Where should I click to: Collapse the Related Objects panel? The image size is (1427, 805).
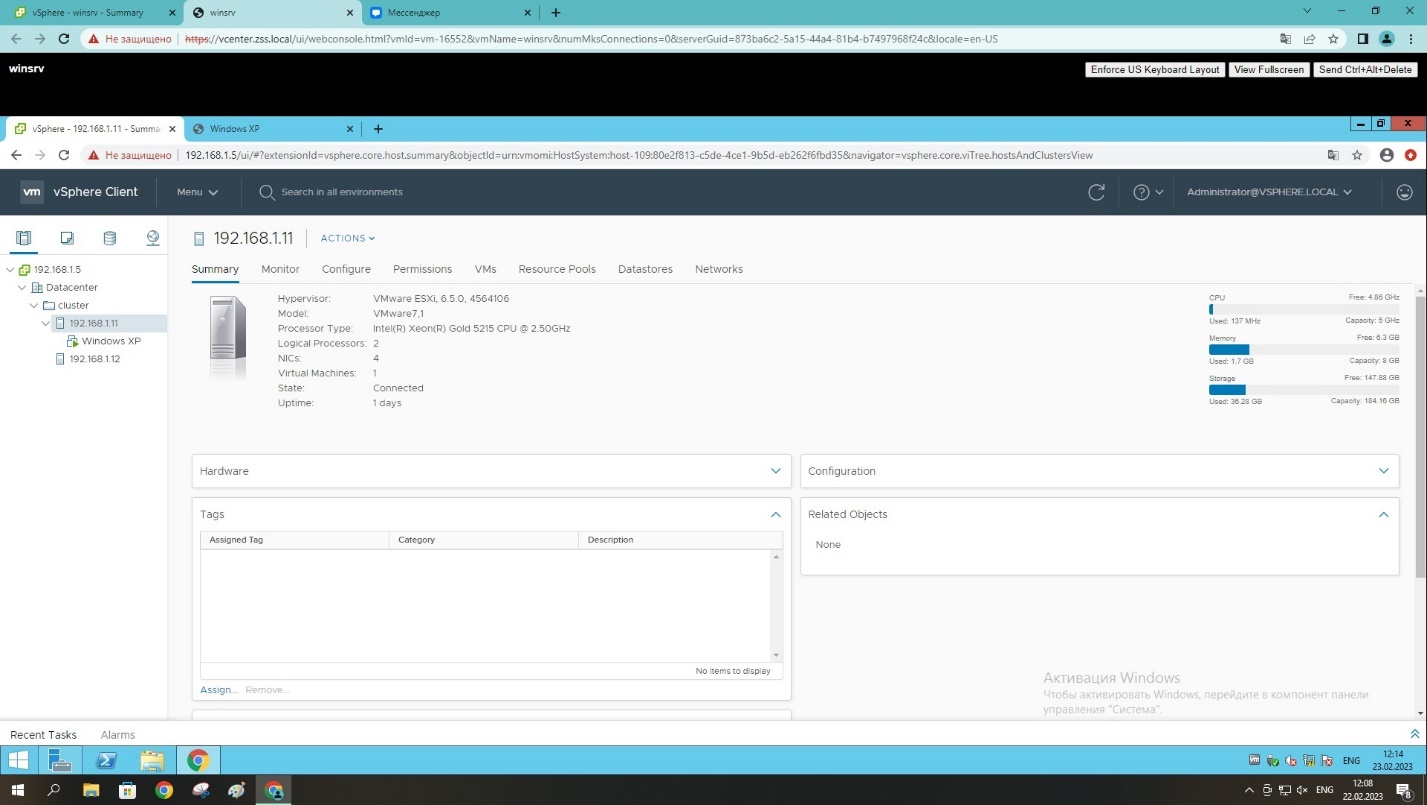point(1384,514)
